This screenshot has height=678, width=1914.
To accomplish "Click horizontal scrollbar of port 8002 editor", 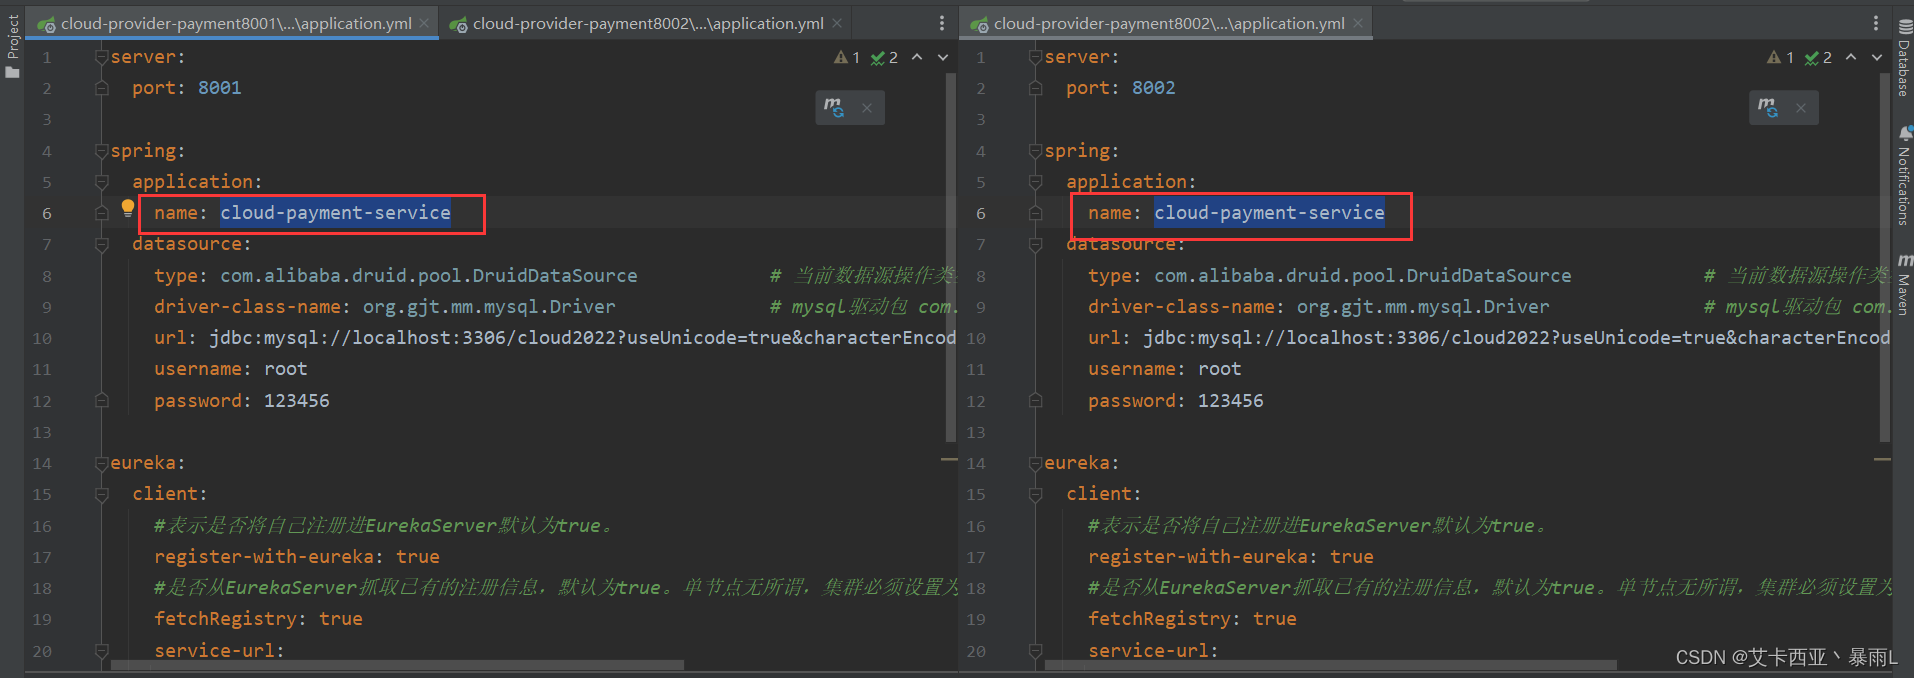I will [1330, 665].
